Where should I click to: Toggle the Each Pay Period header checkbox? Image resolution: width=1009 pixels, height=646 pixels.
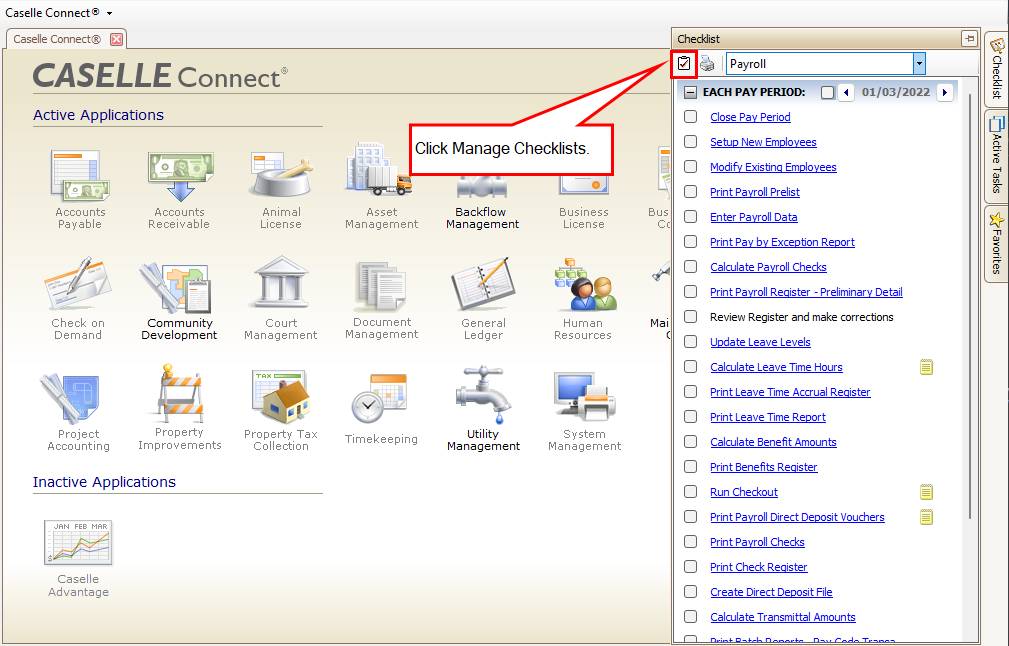click(828, 93)
